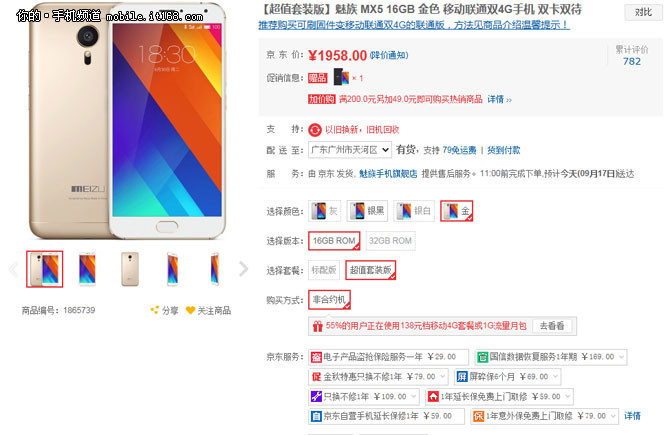
Task: Choose the 标配版 package option
Action: [324, 270]
